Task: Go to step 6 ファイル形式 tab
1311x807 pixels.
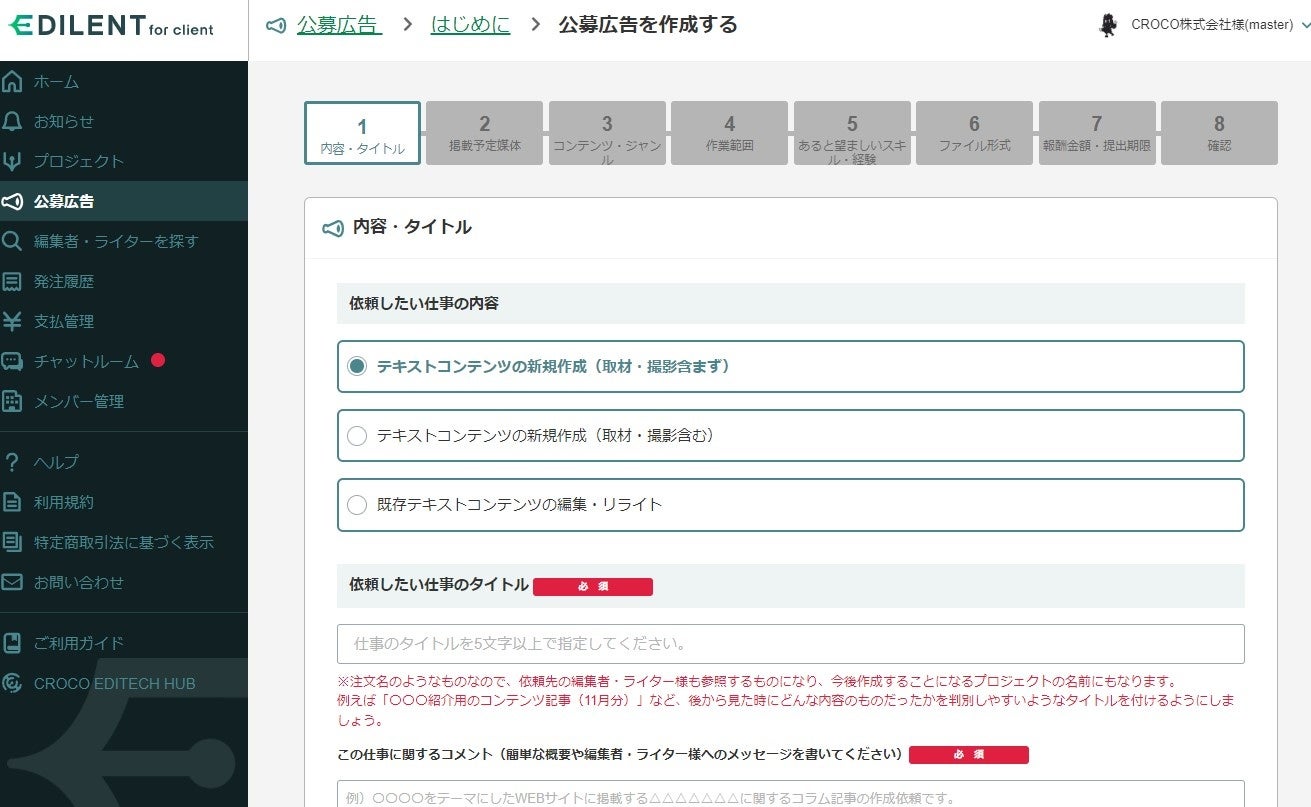Action: point(975,133)
